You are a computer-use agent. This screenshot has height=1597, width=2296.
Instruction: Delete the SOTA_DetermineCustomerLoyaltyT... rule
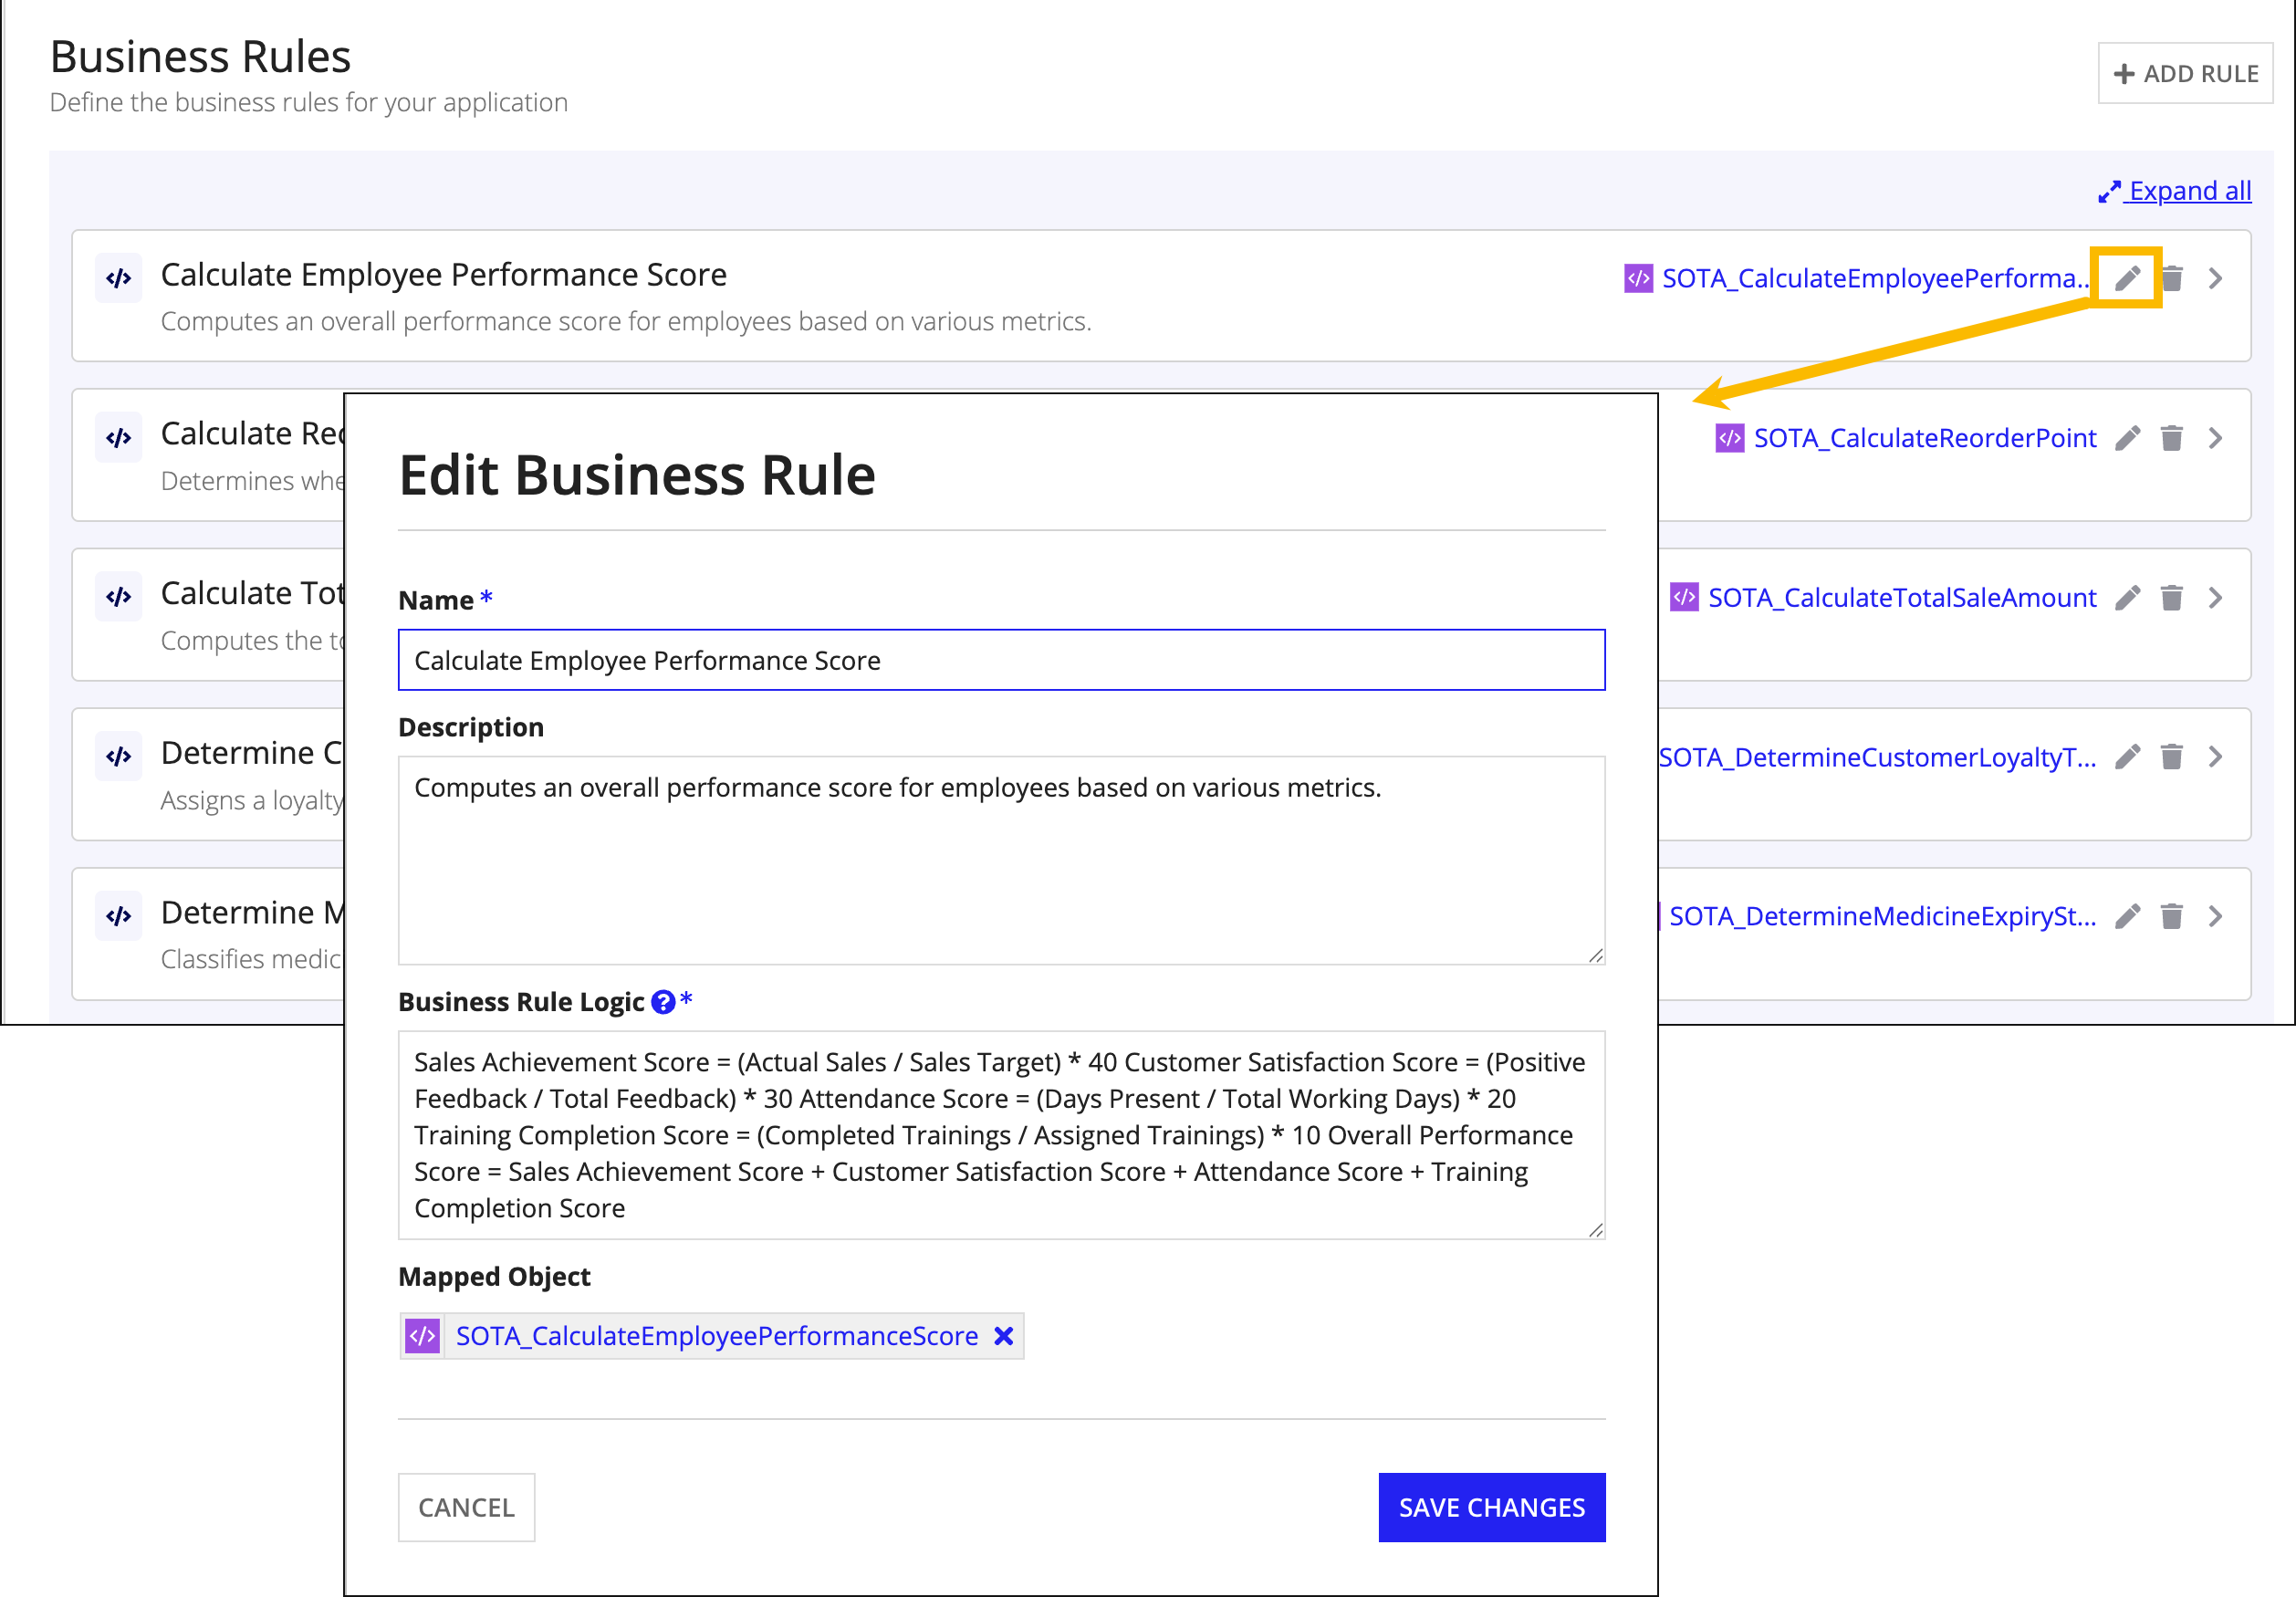tap(2172, 757)
